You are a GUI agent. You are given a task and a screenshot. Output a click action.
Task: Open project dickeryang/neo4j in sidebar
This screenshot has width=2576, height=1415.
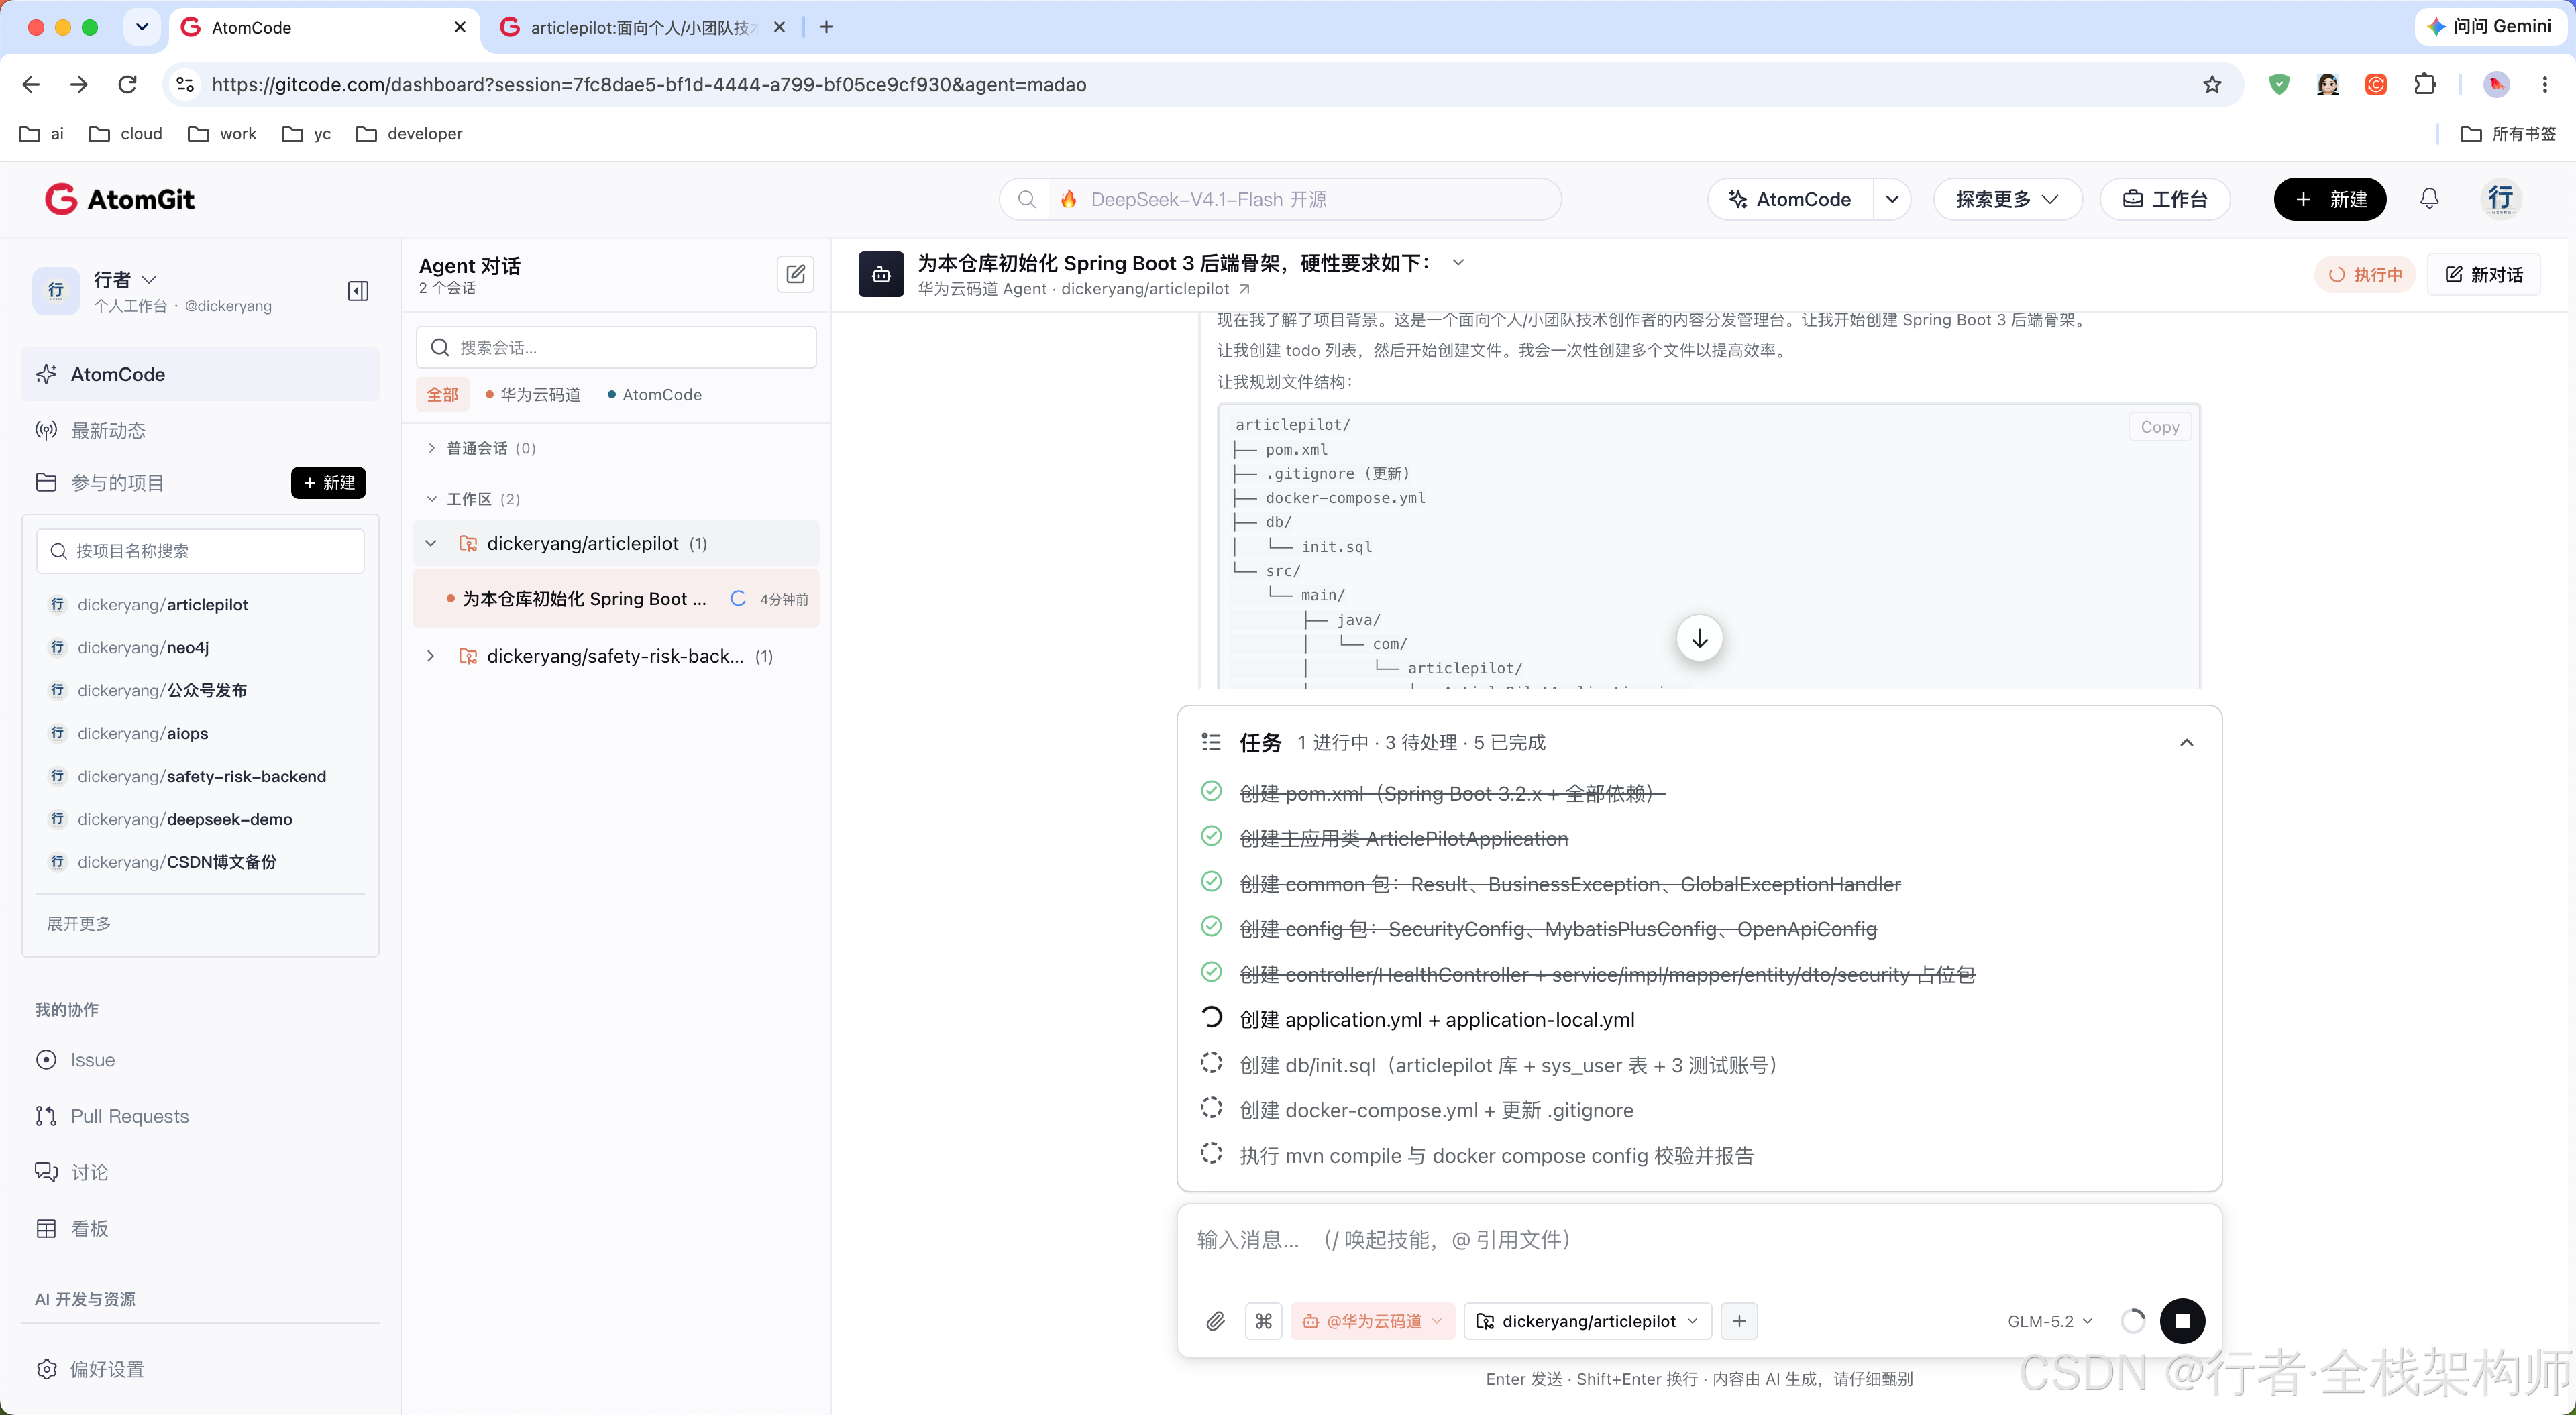[x=143, y=647]
